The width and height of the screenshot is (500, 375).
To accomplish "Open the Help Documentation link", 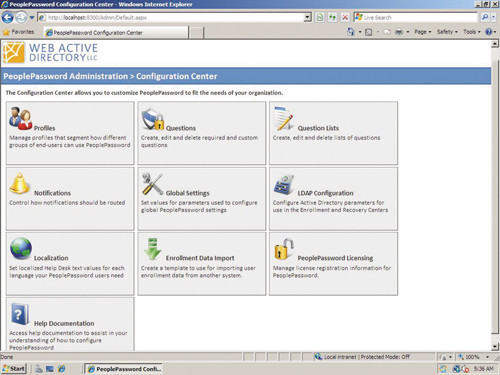I will (x=64, y=323).
